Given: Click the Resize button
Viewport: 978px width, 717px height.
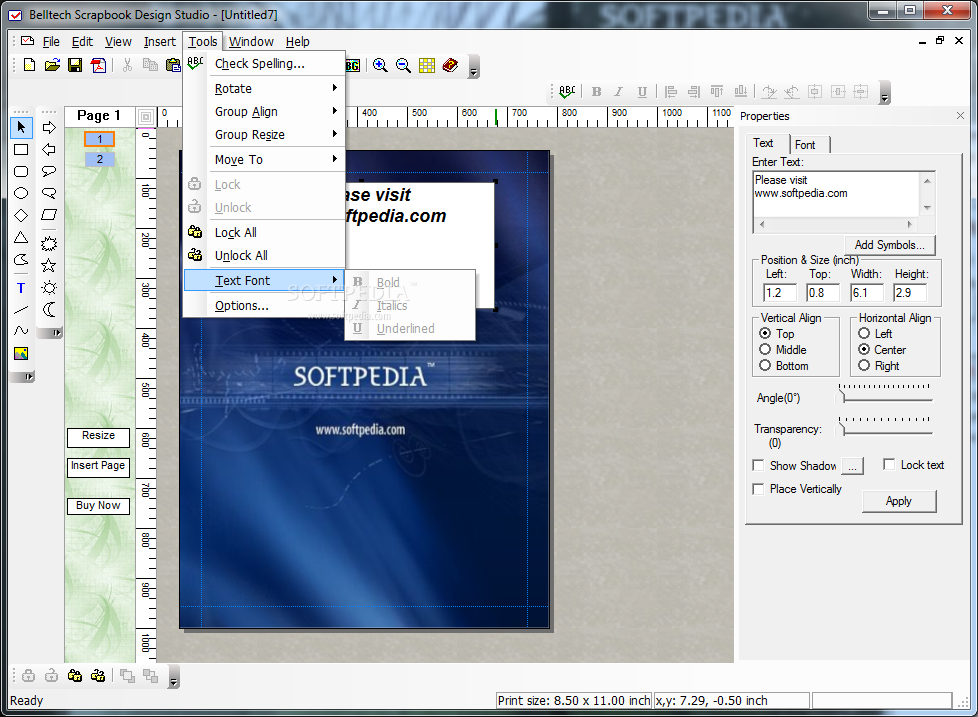Looking at the screenshot, I should (99, 436).
